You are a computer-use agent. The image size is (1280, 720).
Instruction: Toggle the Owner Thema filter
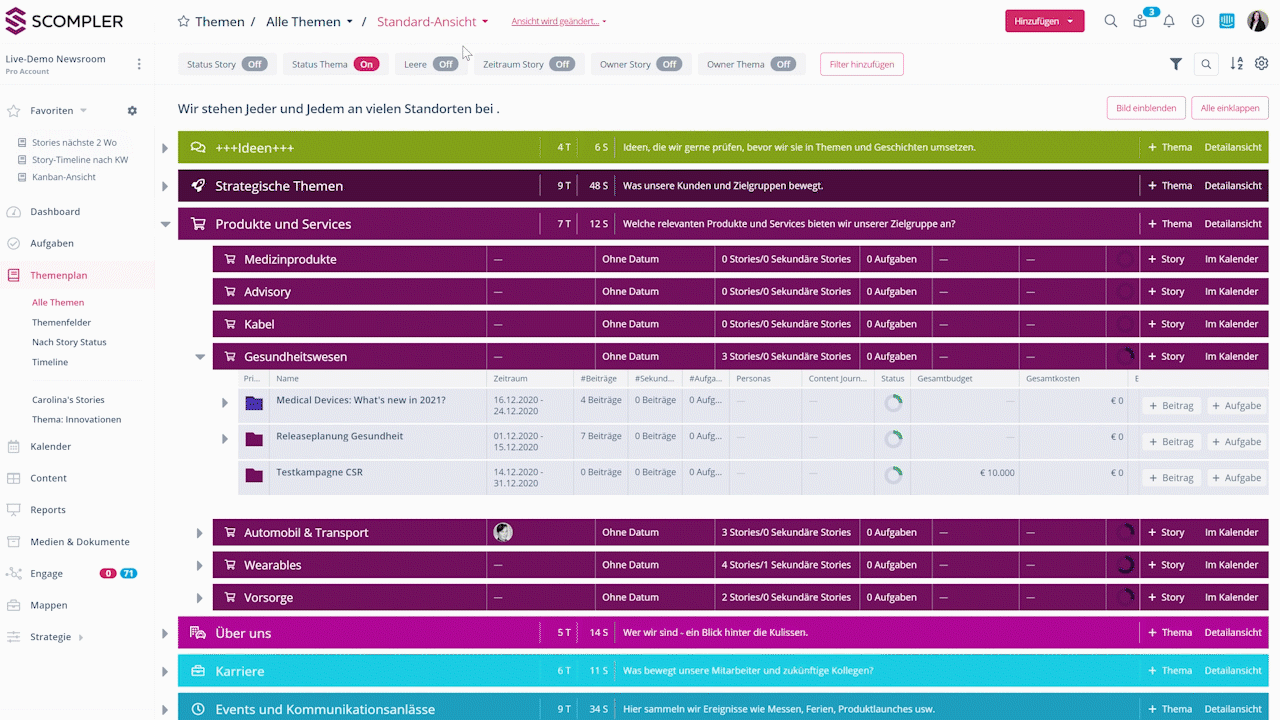783,64
